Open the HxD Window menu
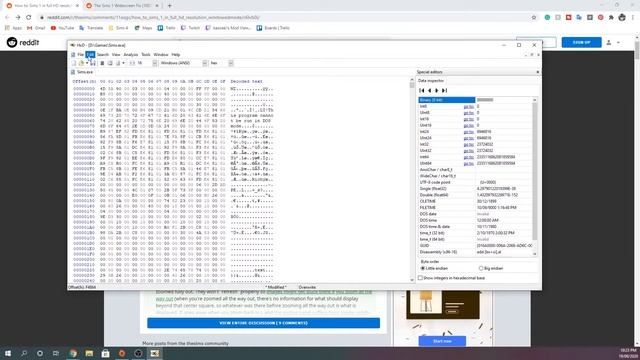 tap(161, 55)
